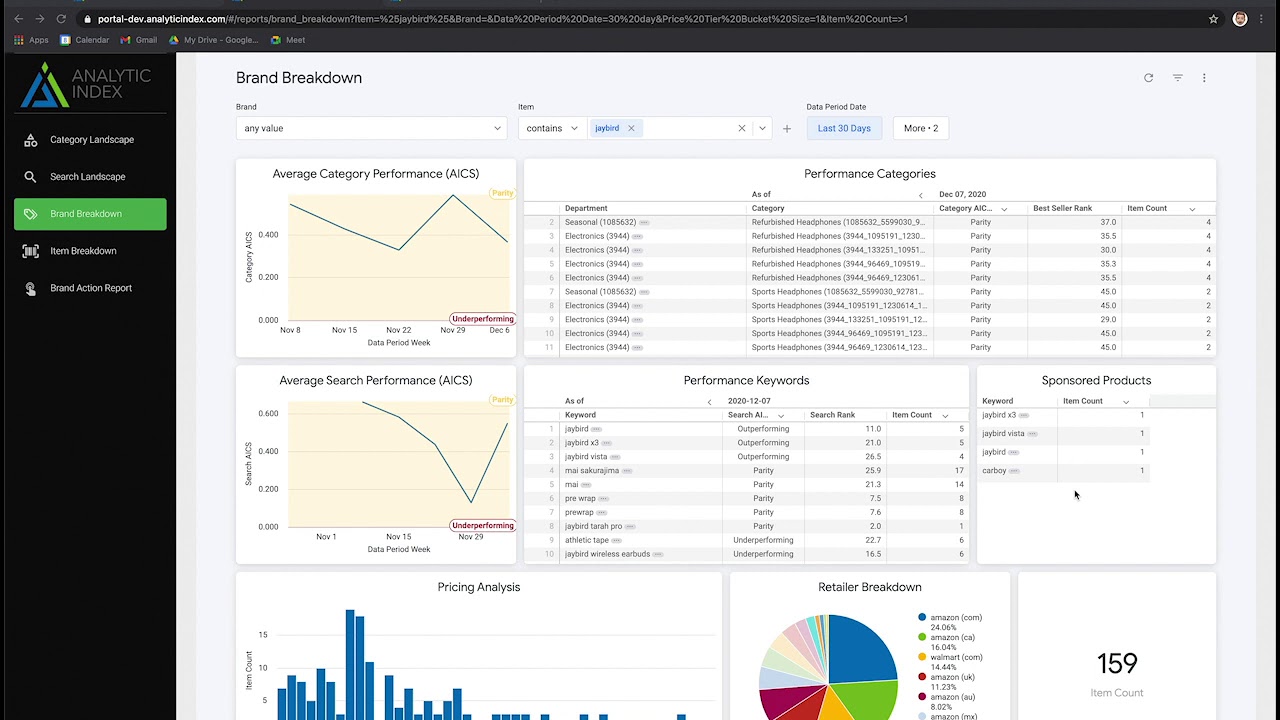Clear the Item filter field
Screen dimensions: 1280x720
tap(741, 128)
